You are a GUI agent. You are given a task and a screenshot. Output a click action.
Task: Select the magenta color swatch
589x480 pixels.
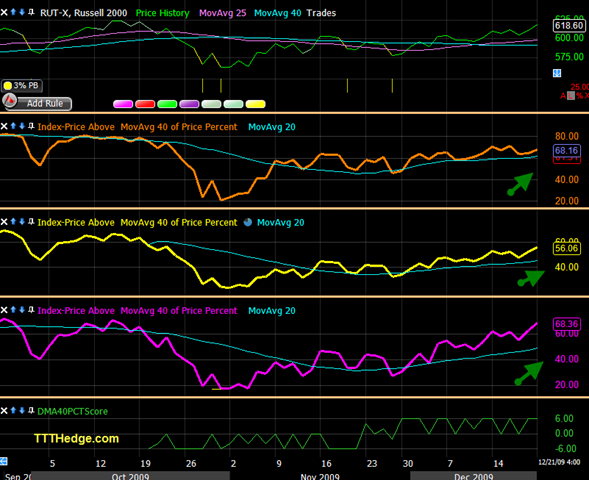(123, 104)
